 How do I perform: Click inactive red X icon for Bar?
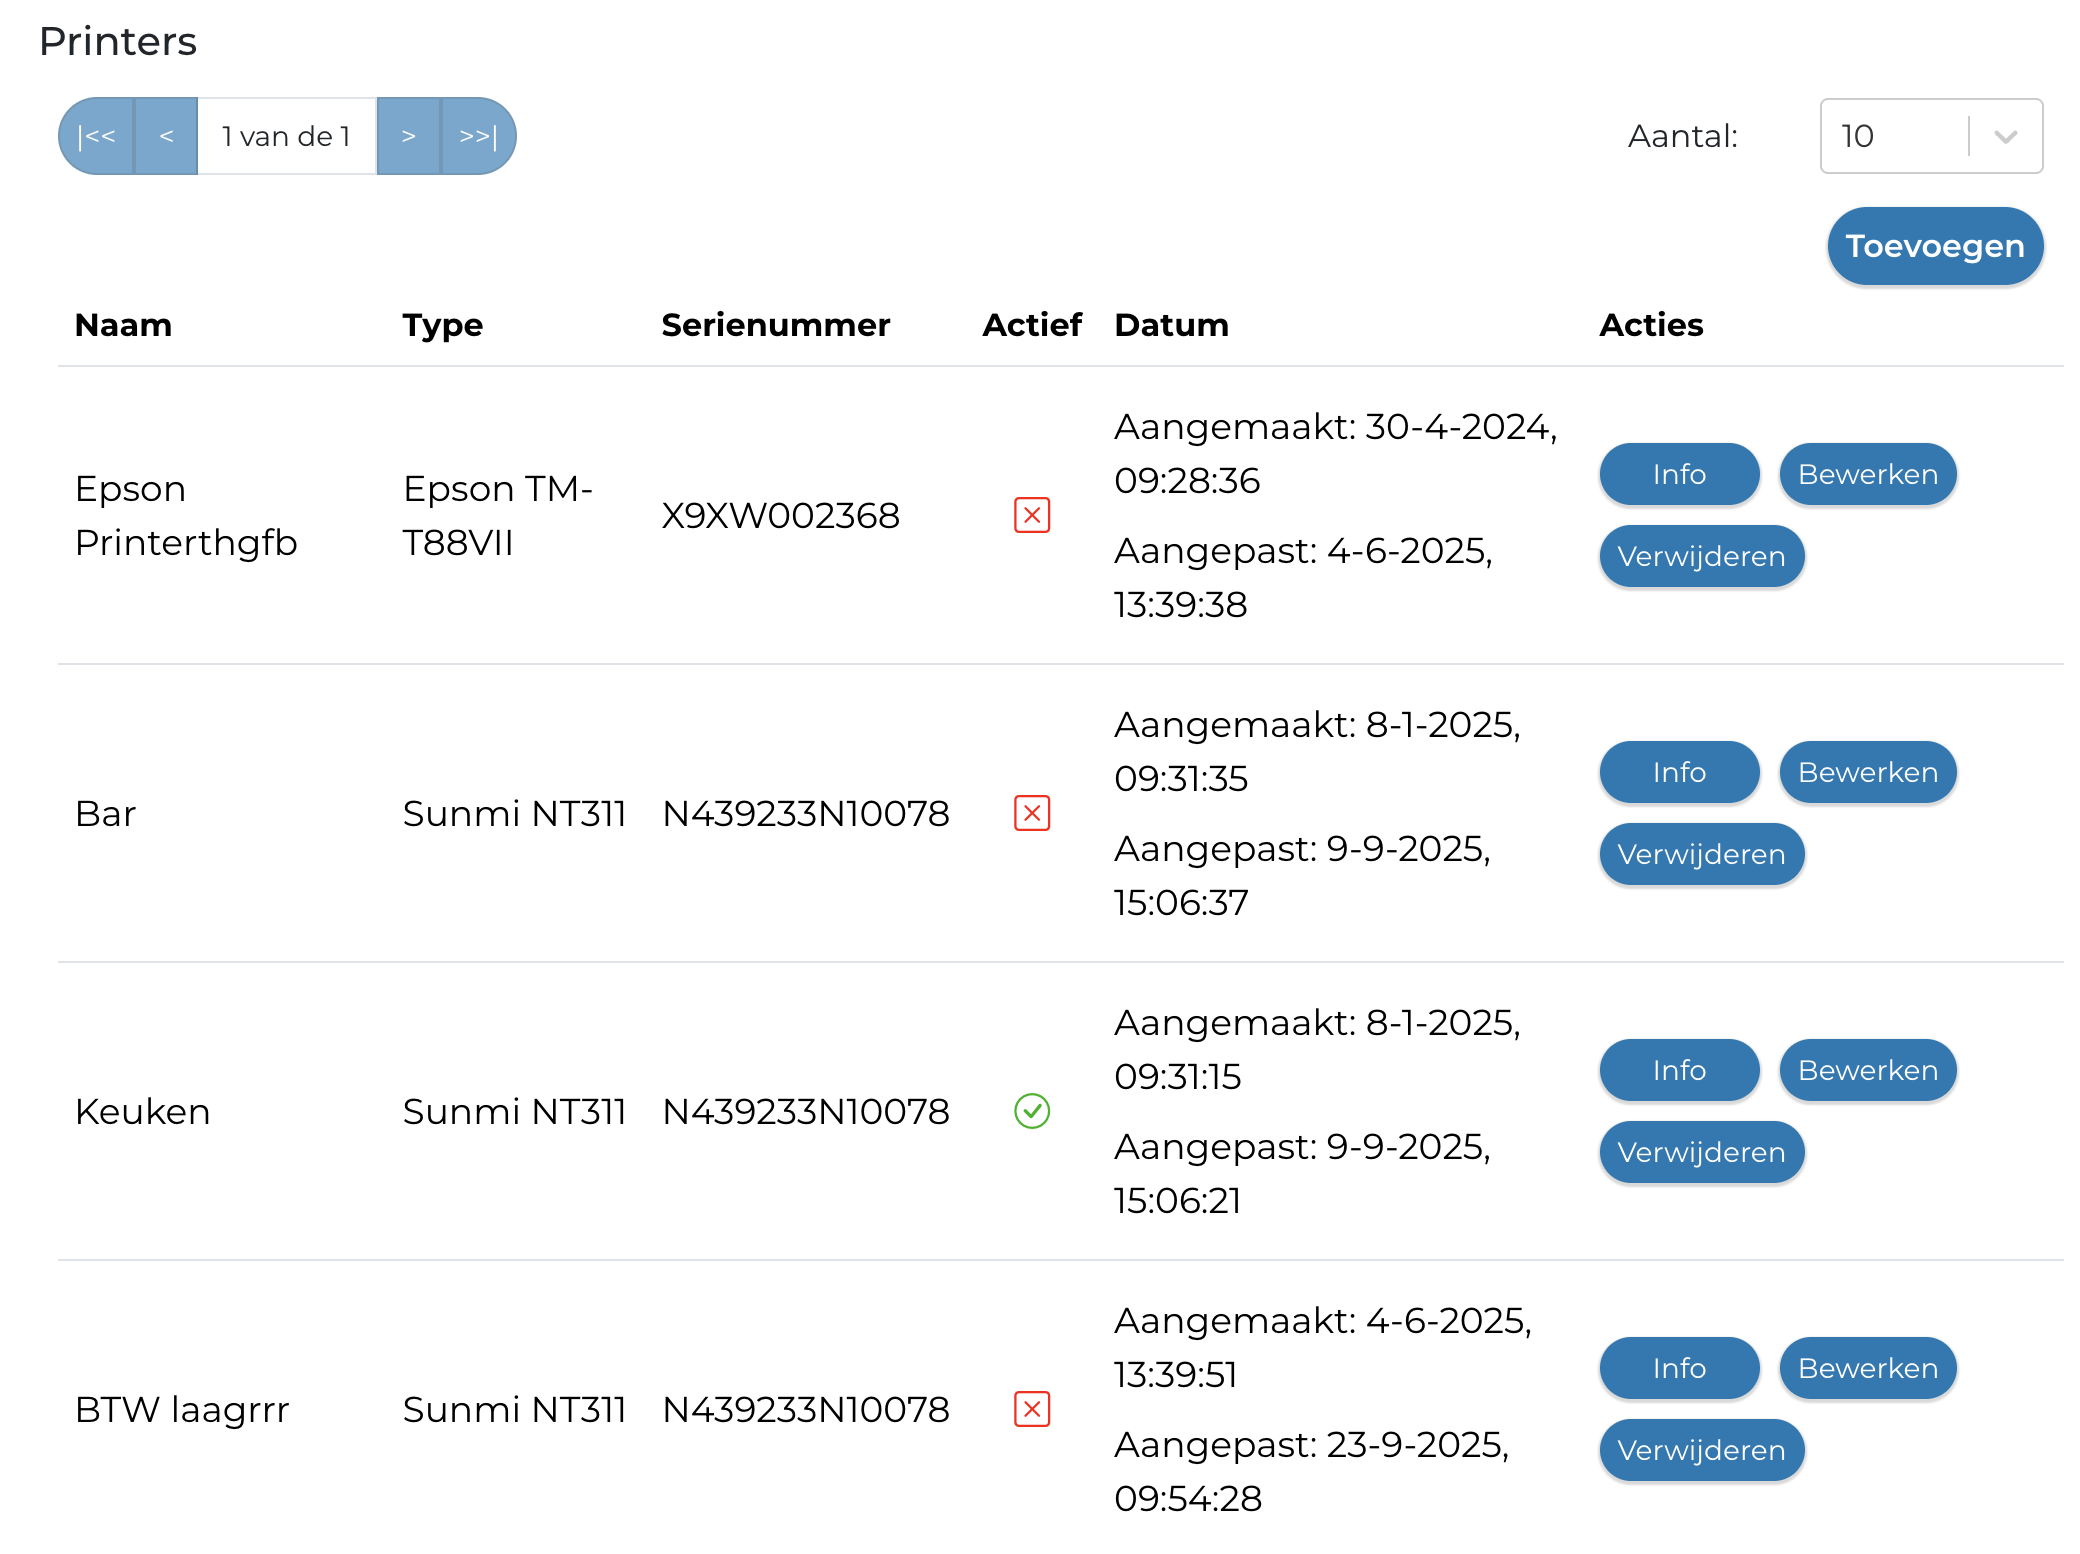pyautogui.click(x=1031, y=813)
